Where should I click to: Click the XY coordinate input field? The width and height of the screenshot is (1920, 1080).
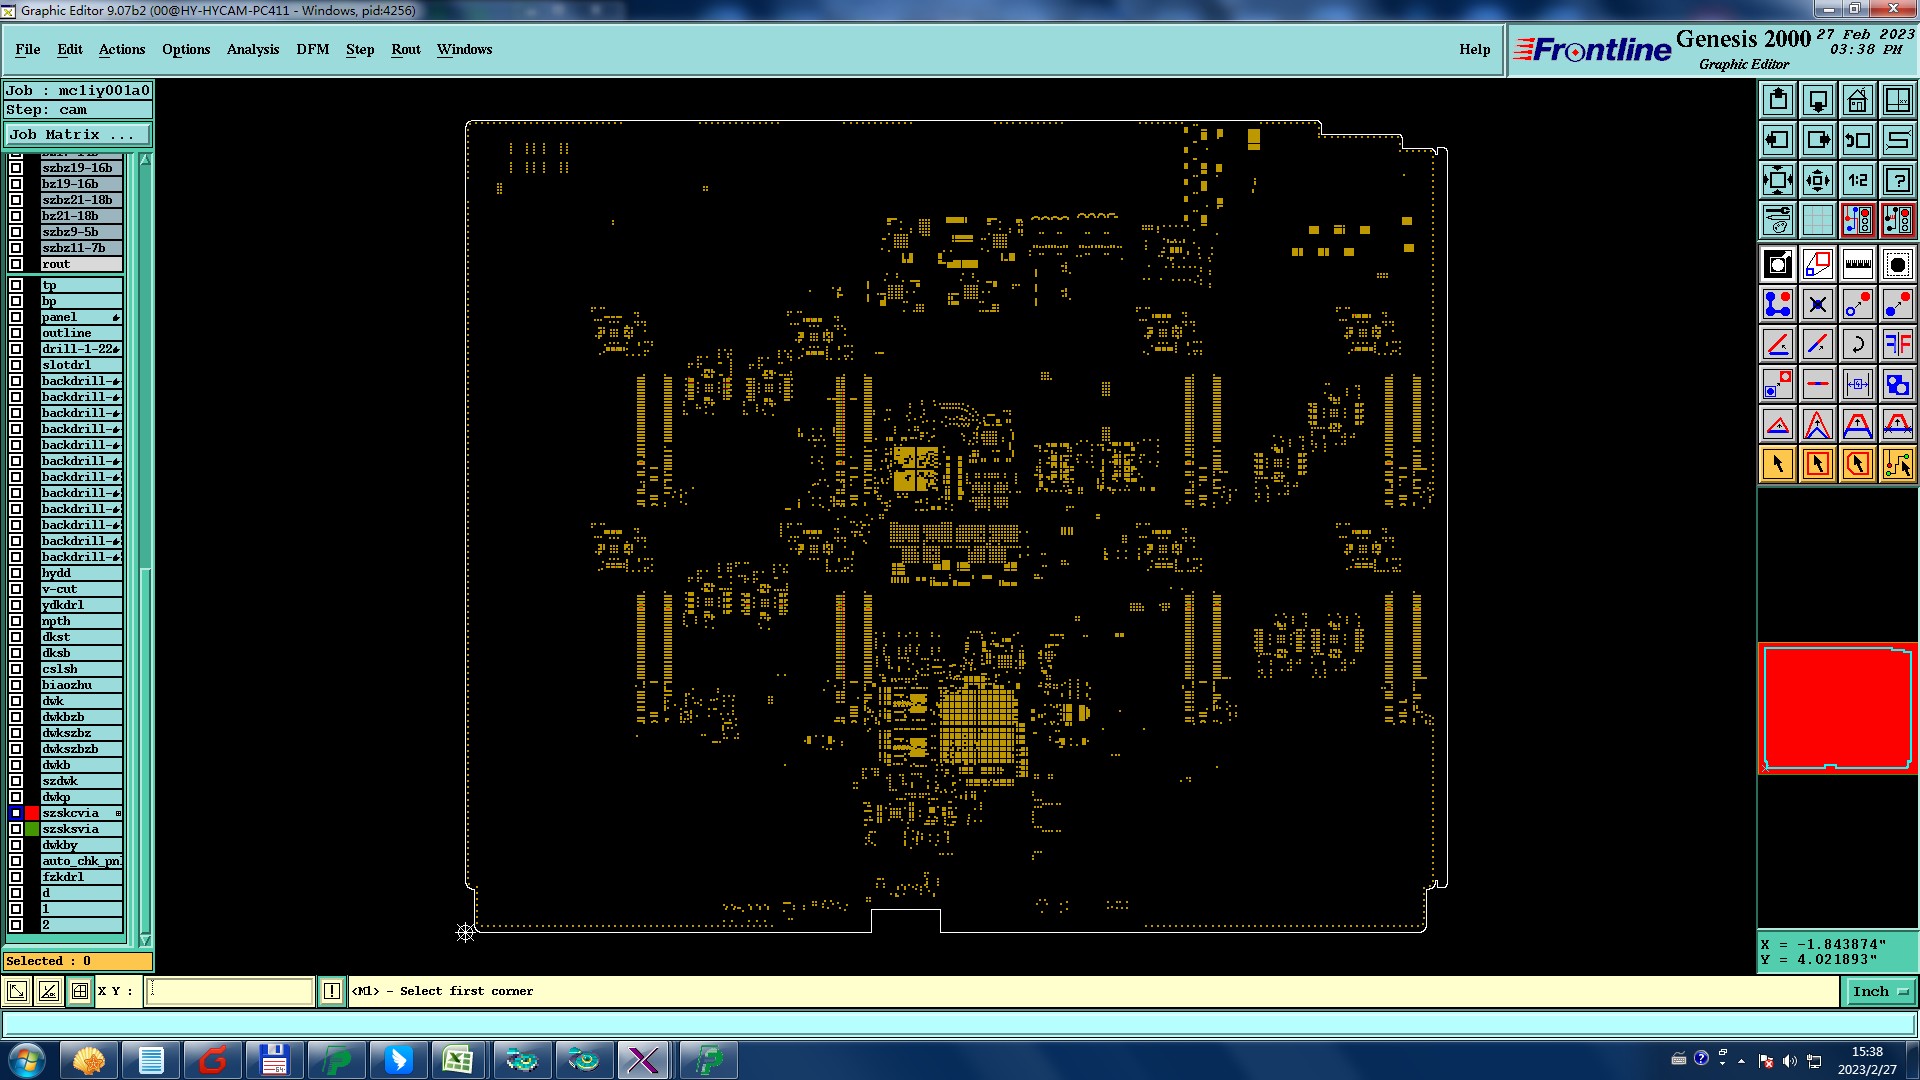tap(230, 991)
